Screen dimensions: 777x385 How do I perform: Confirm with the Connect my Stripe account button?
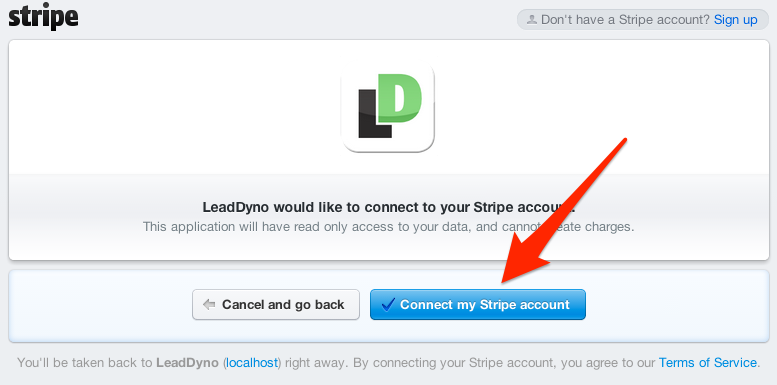point(478,305)
